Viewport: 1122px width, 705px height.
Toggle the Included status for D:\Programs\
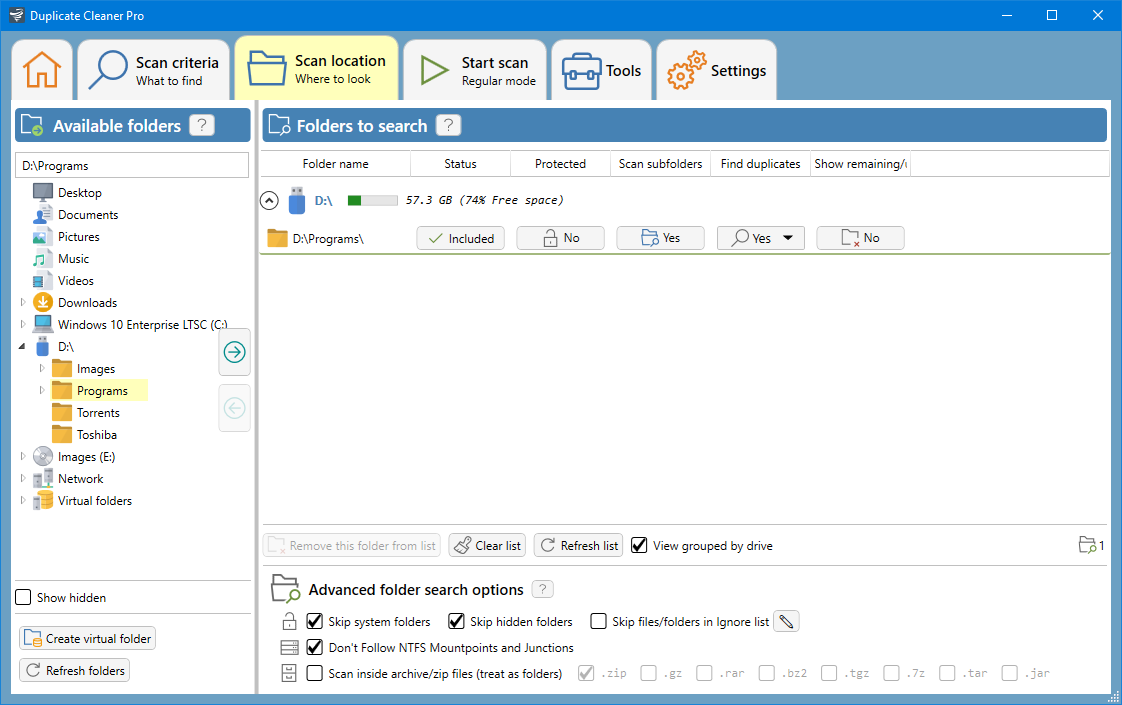[461, 238]
